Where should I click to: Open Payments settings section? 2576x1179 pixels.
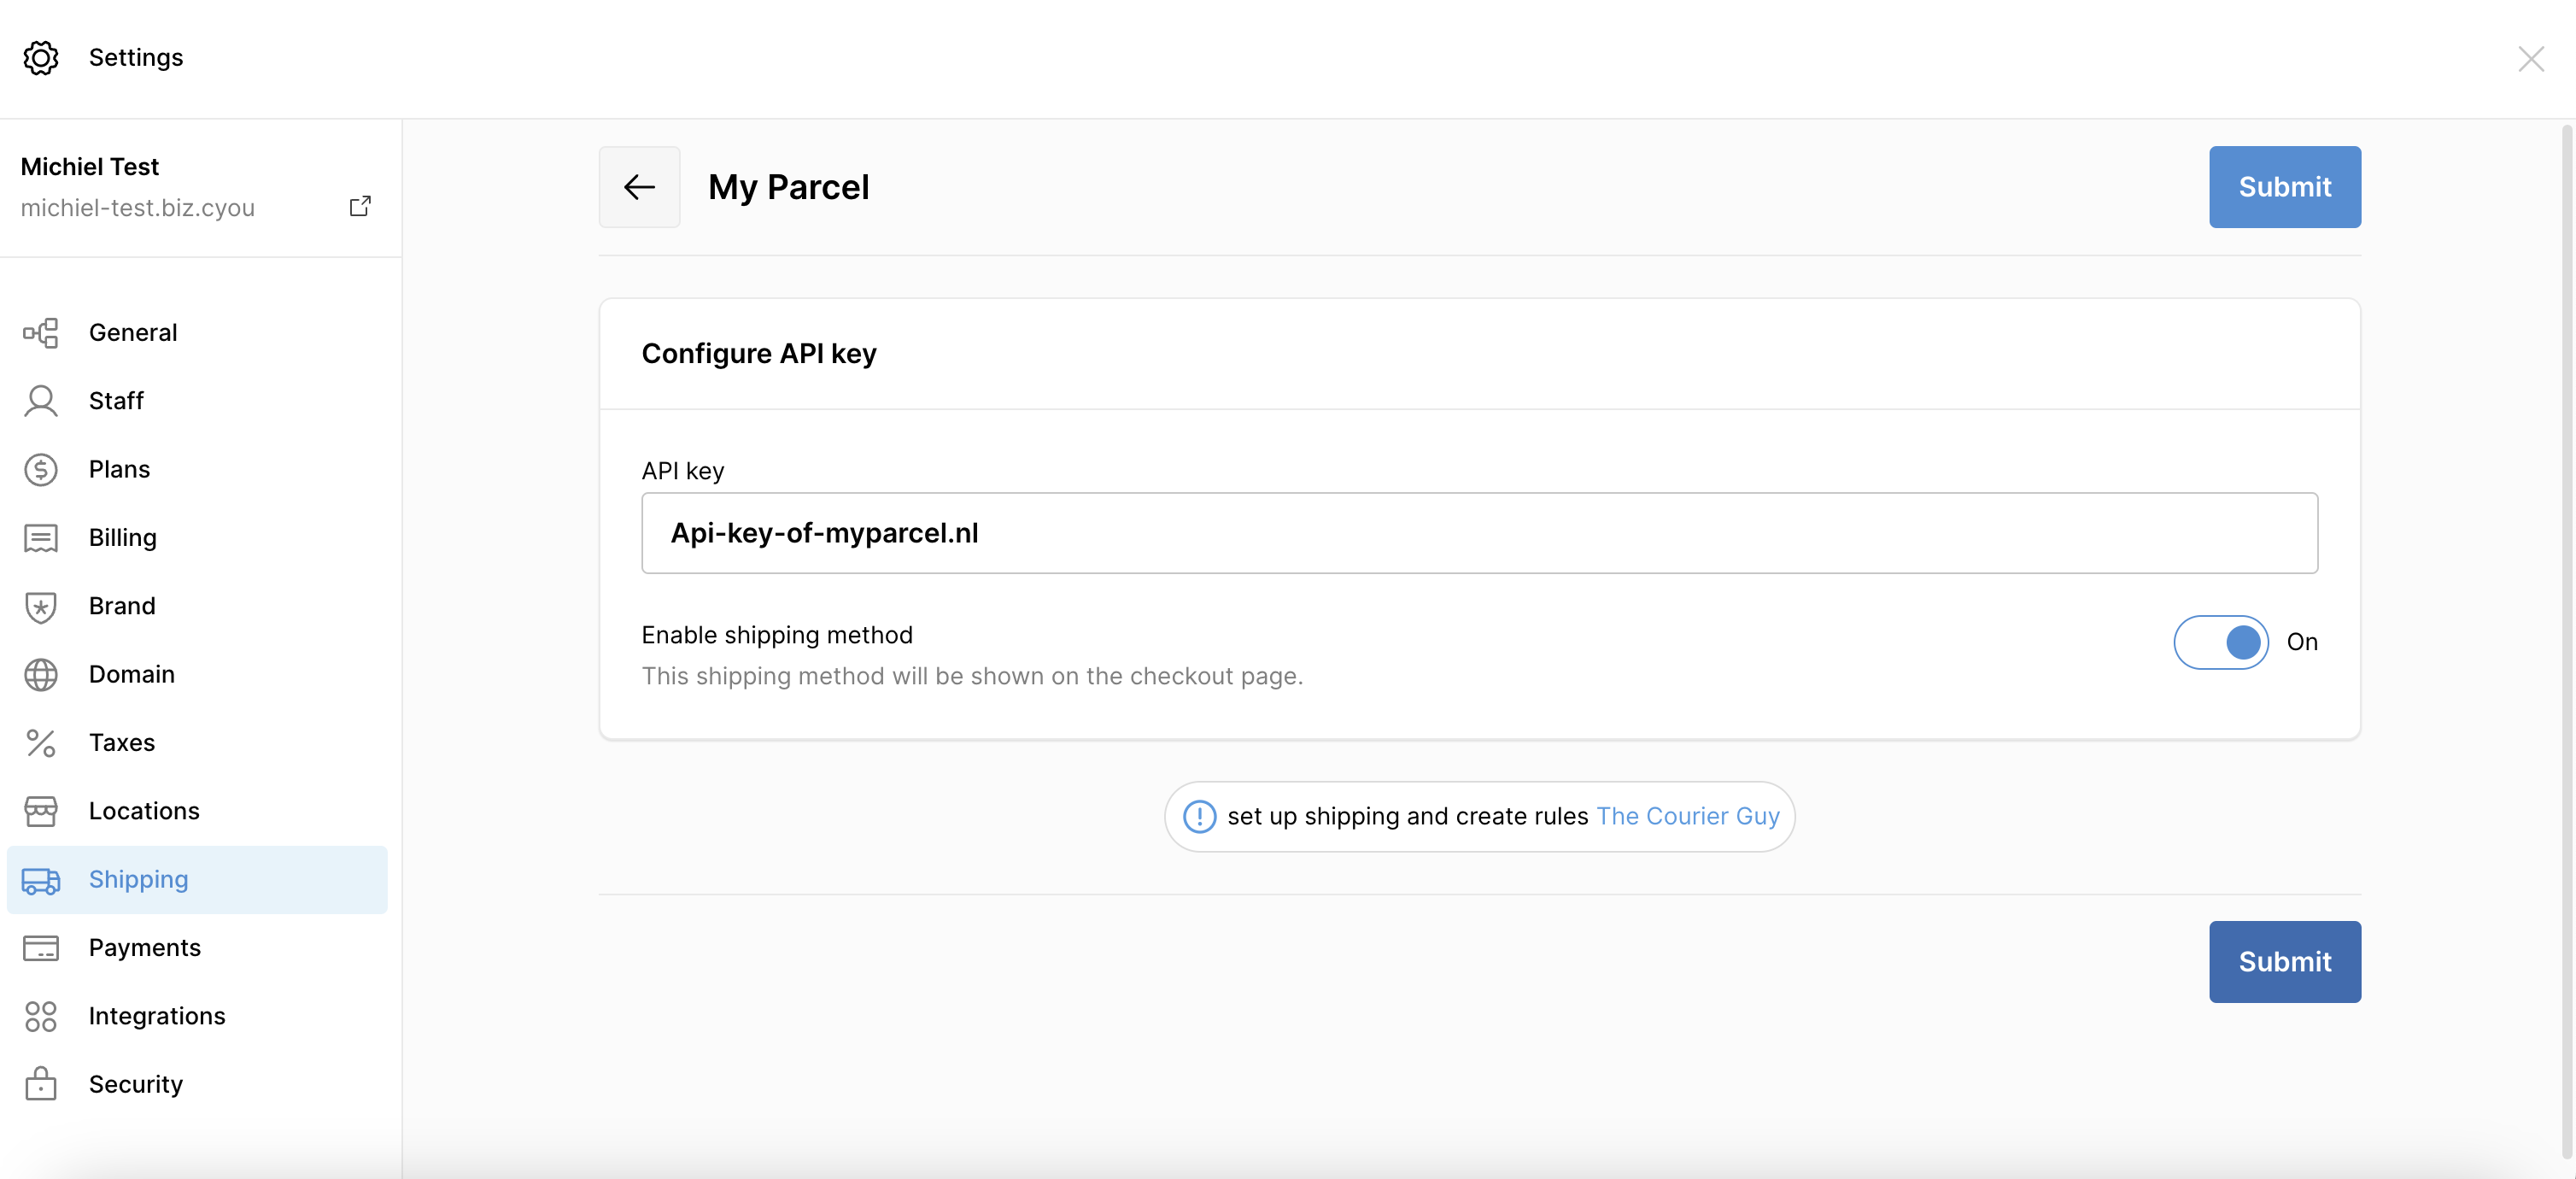(x=197, y=948)
